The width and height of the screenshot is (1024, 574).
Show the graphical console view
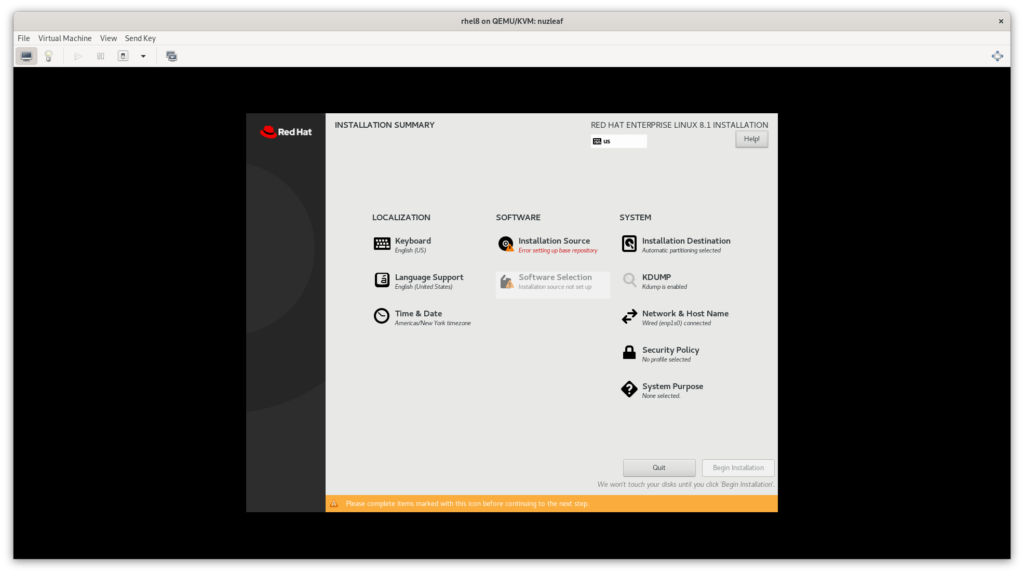click(x=26, y=56)
